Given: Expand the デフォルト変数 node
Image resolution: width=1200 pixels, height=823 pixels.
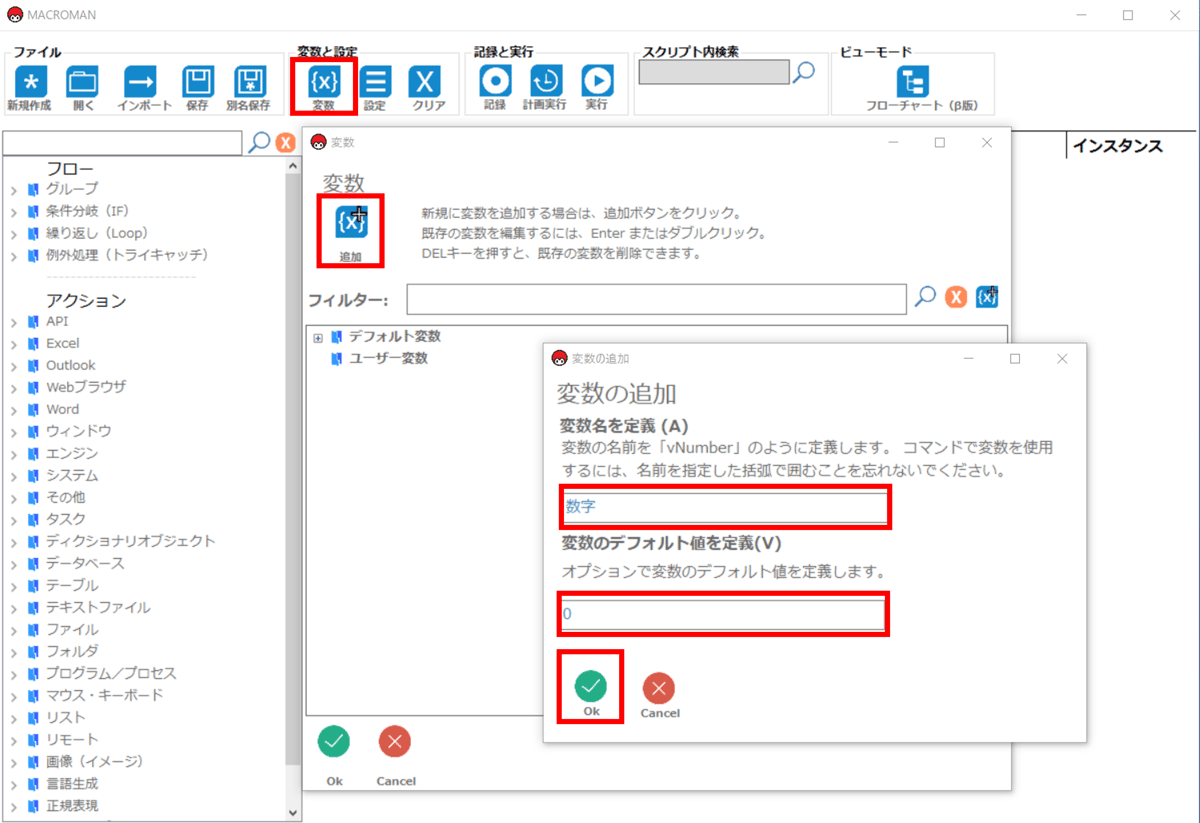Looking at the screenshot, I should (x=318, y=338).
